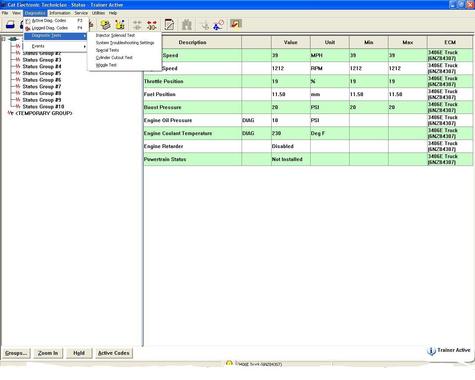This screenshot has height=380, width=475.
Task: Open the Help menu
Action: pos(113,13)
